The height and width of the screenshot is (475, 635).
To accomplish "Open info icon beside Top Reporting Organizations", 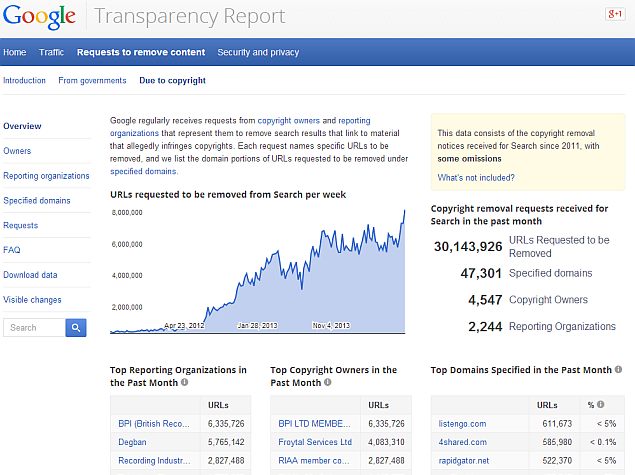I will point(184,382).
